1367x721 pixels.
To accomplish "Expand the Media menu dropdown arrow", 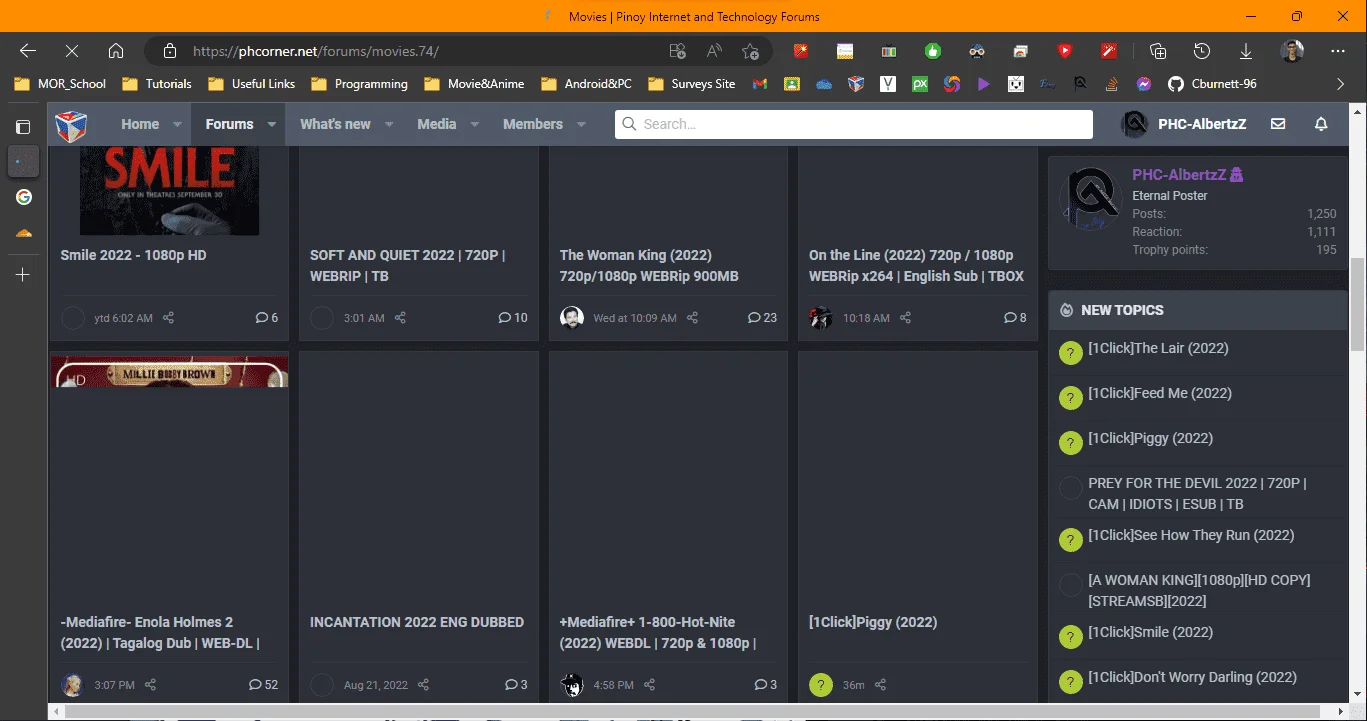I will click(475, 124).
